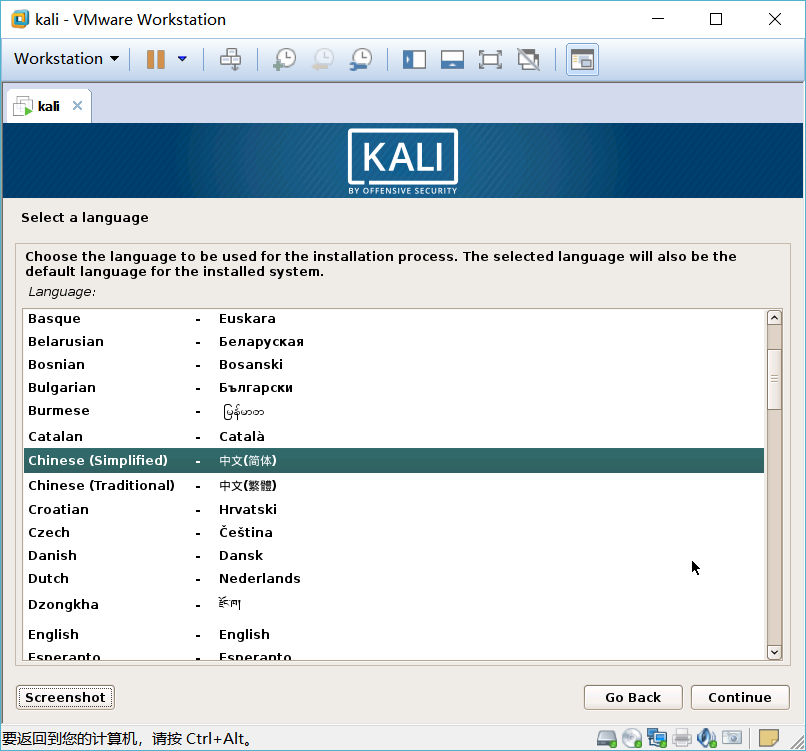Close the VMware Workstation window

coord(775,20)
